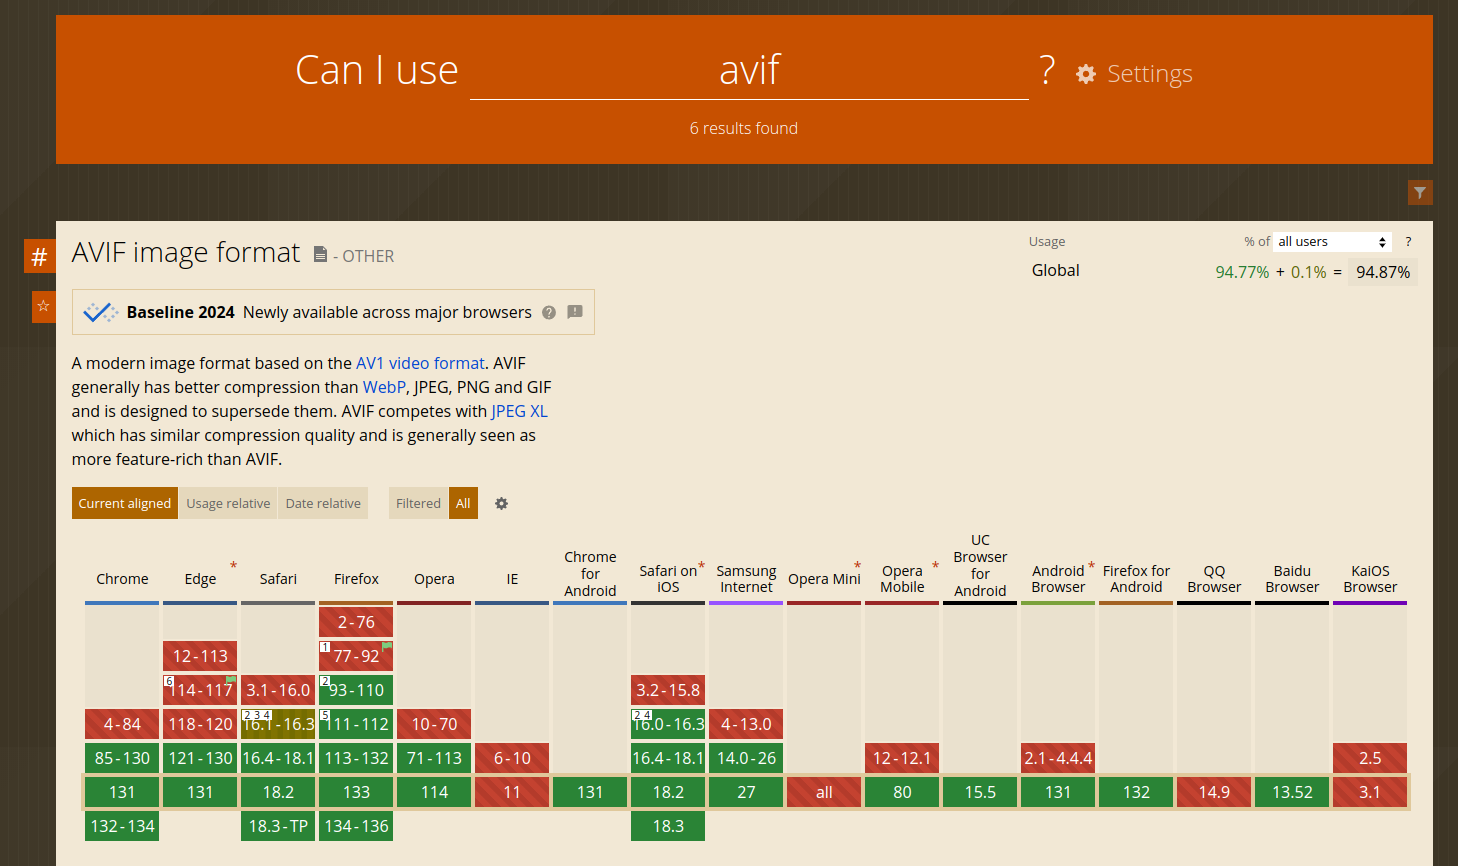Click the Settings text link

pyautogui.click(x=1150, y=74)
